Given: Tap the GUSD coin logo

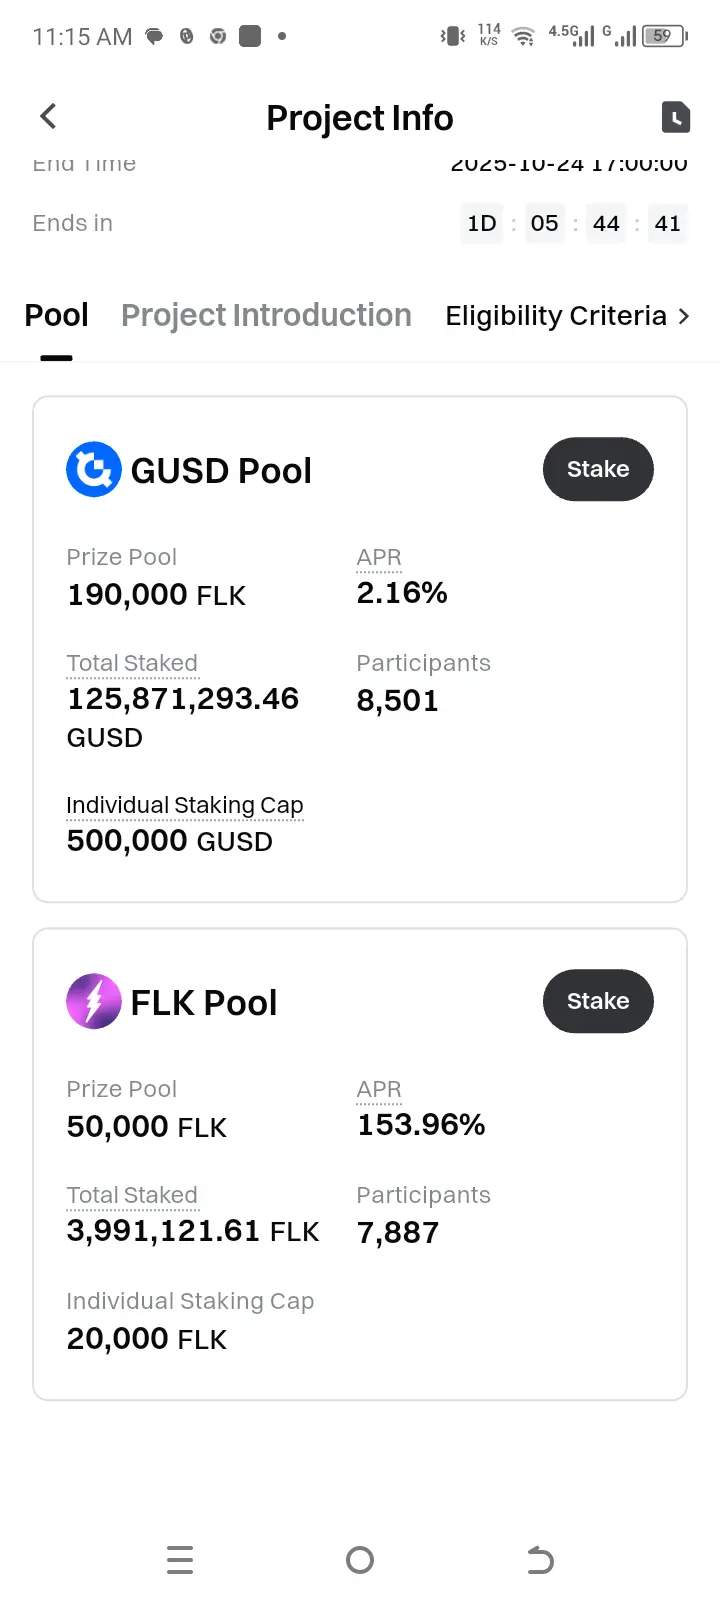Looking at the screenshot, I should pyautogui.click(x=93, y=470).
